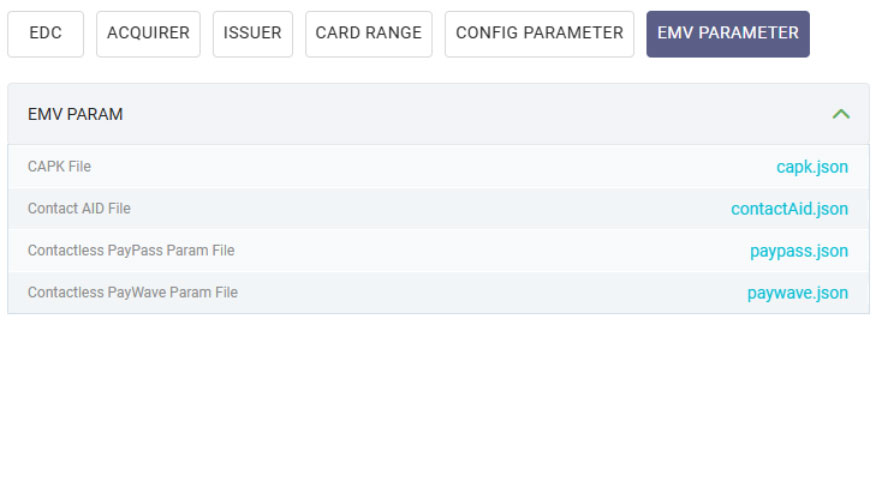Open the CONFIG PARAMETER tab
876x494 pixels.
point(539,34)
